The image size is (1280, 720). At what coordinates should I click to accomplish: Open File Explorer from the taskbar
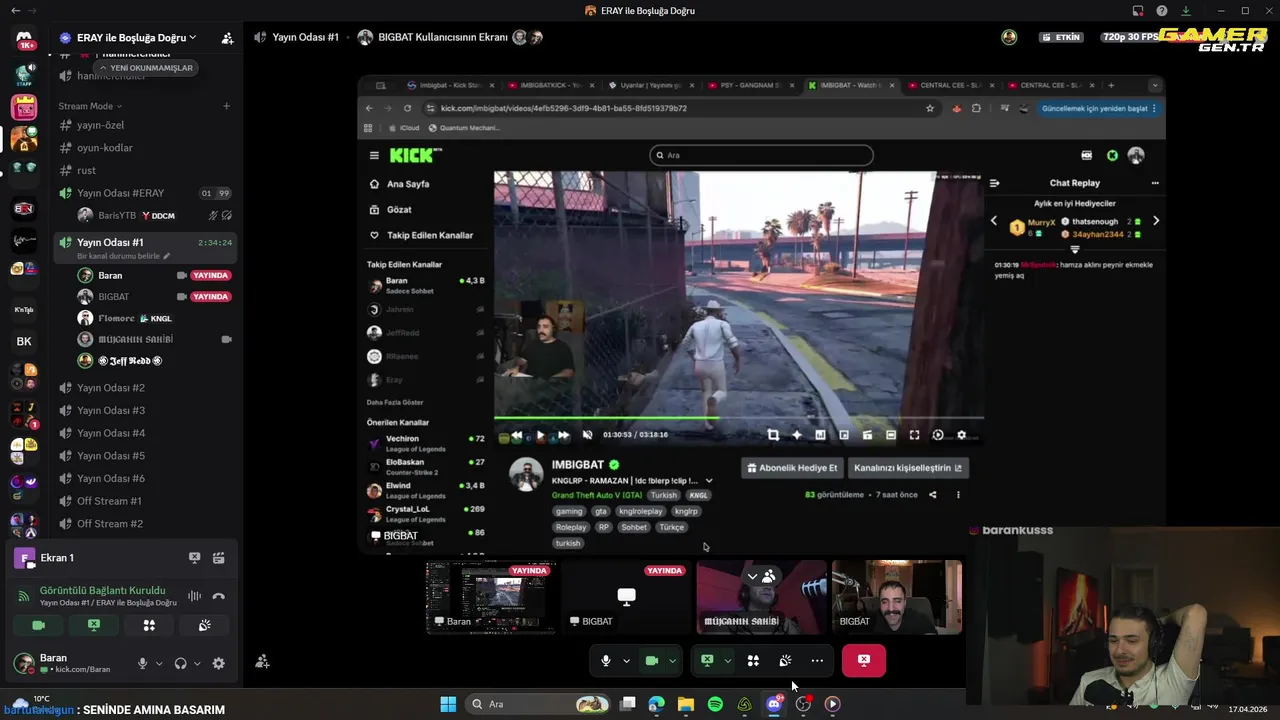[685, 704]
